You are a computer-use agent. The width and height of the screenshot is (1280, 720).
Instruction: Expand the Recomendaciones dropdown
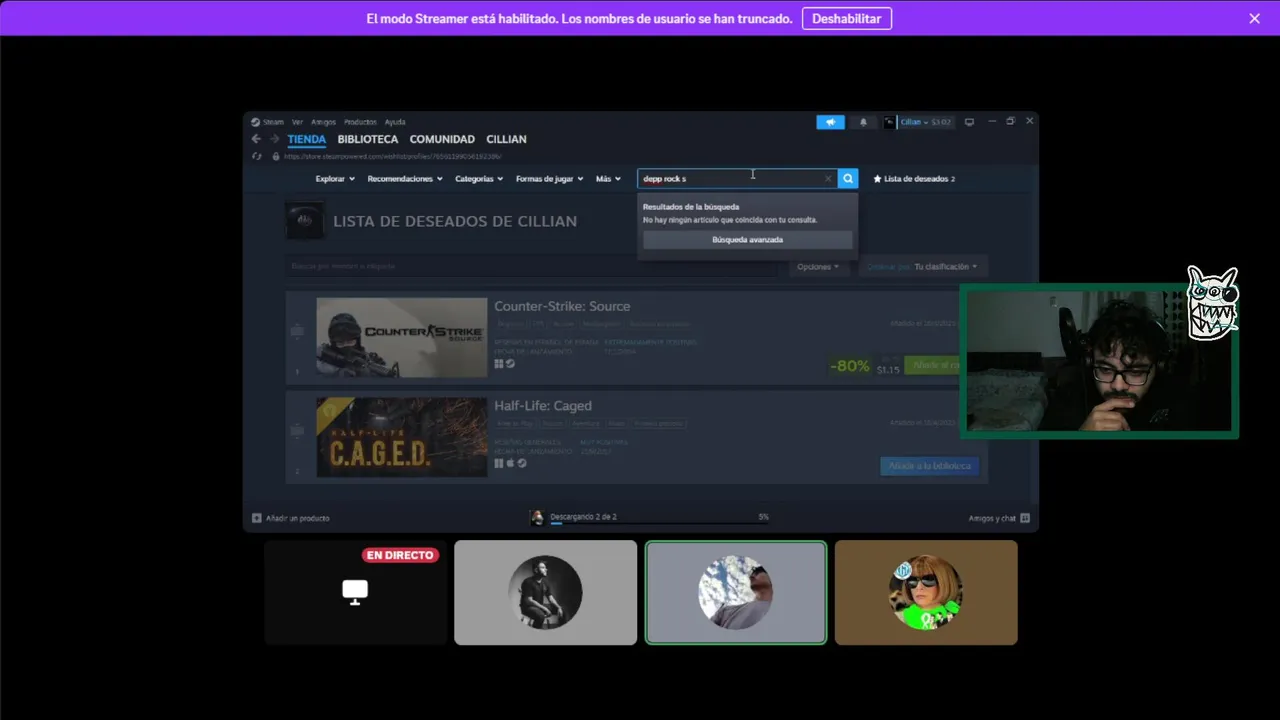pyautogui.click(x=405, y=179)
